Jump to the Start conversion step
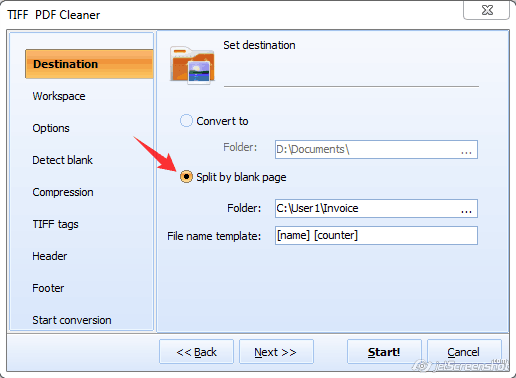 [x=72, y=320]
